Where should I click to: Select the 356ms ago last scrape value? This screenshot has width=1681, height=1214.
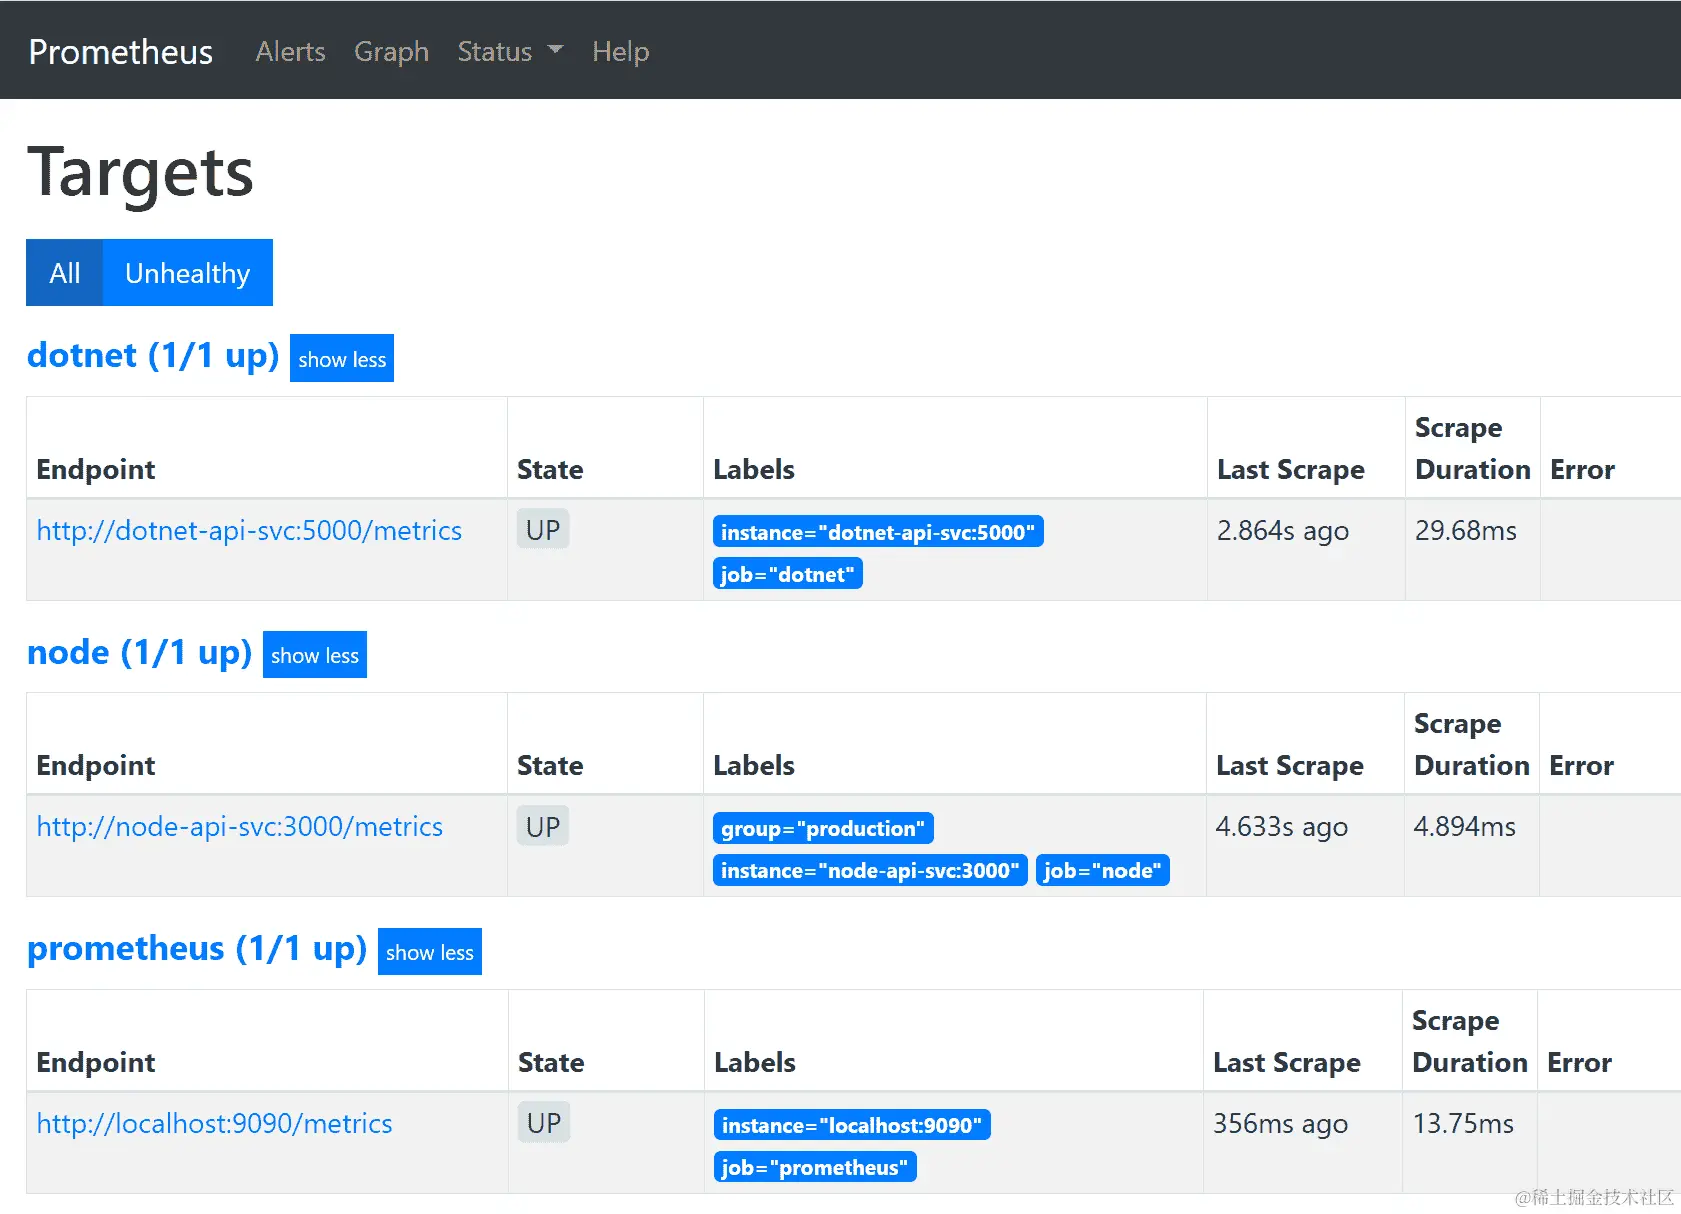point(1281,1124)
